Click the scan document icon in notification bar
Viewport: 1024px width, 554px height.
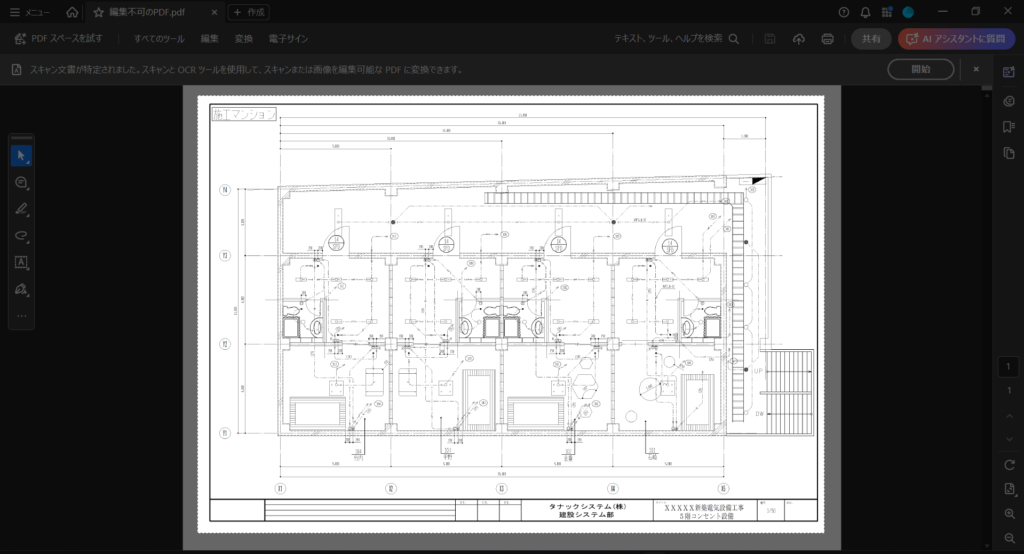pos(16,69)
